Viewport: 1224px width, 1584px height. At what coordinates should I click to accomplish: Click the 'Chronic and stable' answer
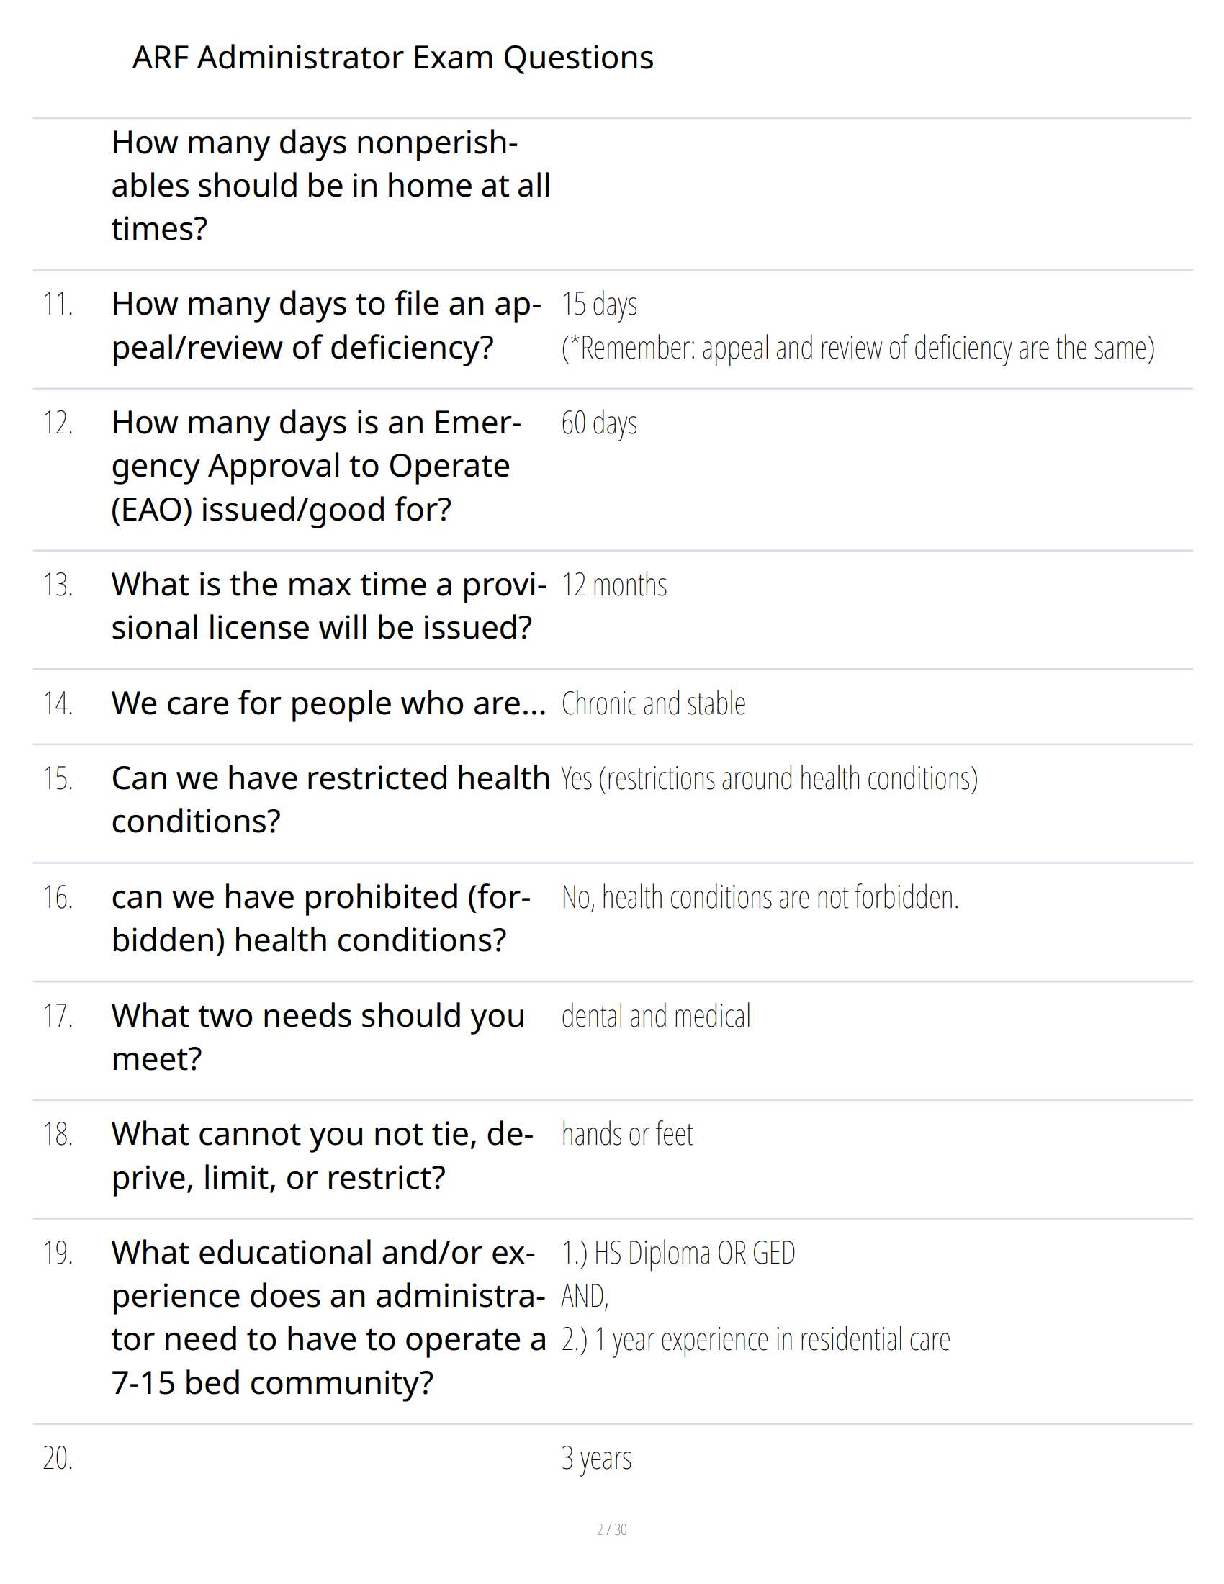coord(653,704)
